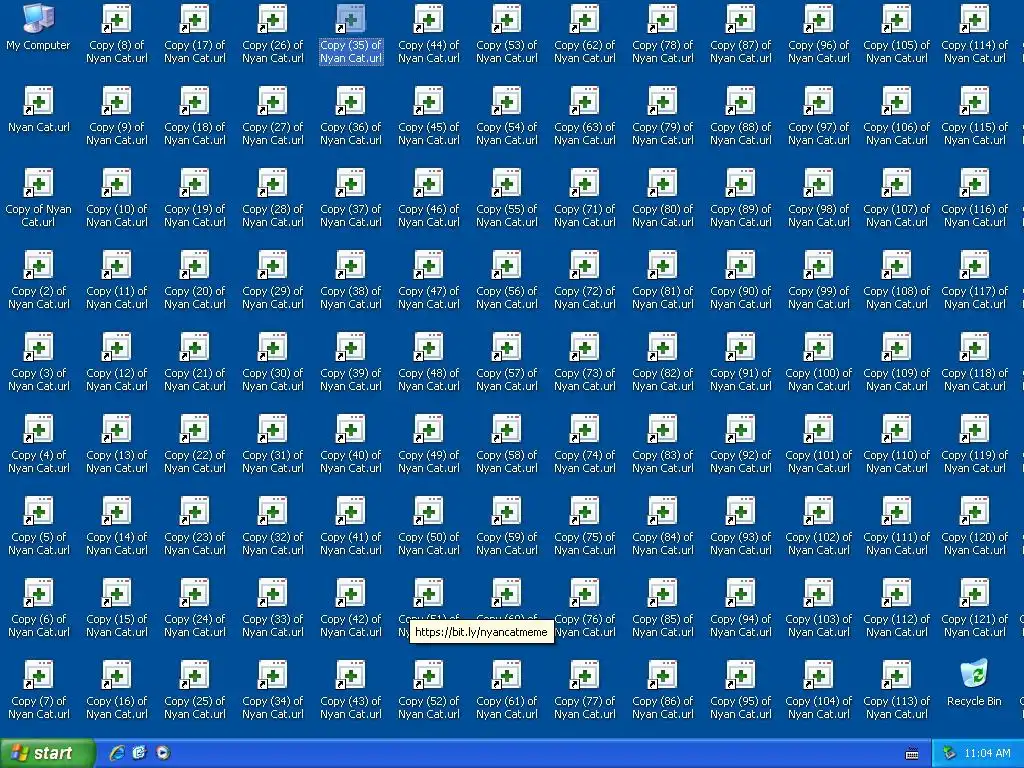Click the Copy (20) of Nyan Cat.url label
This screenshot has height=768, width=1024.
tap(195, 298)
